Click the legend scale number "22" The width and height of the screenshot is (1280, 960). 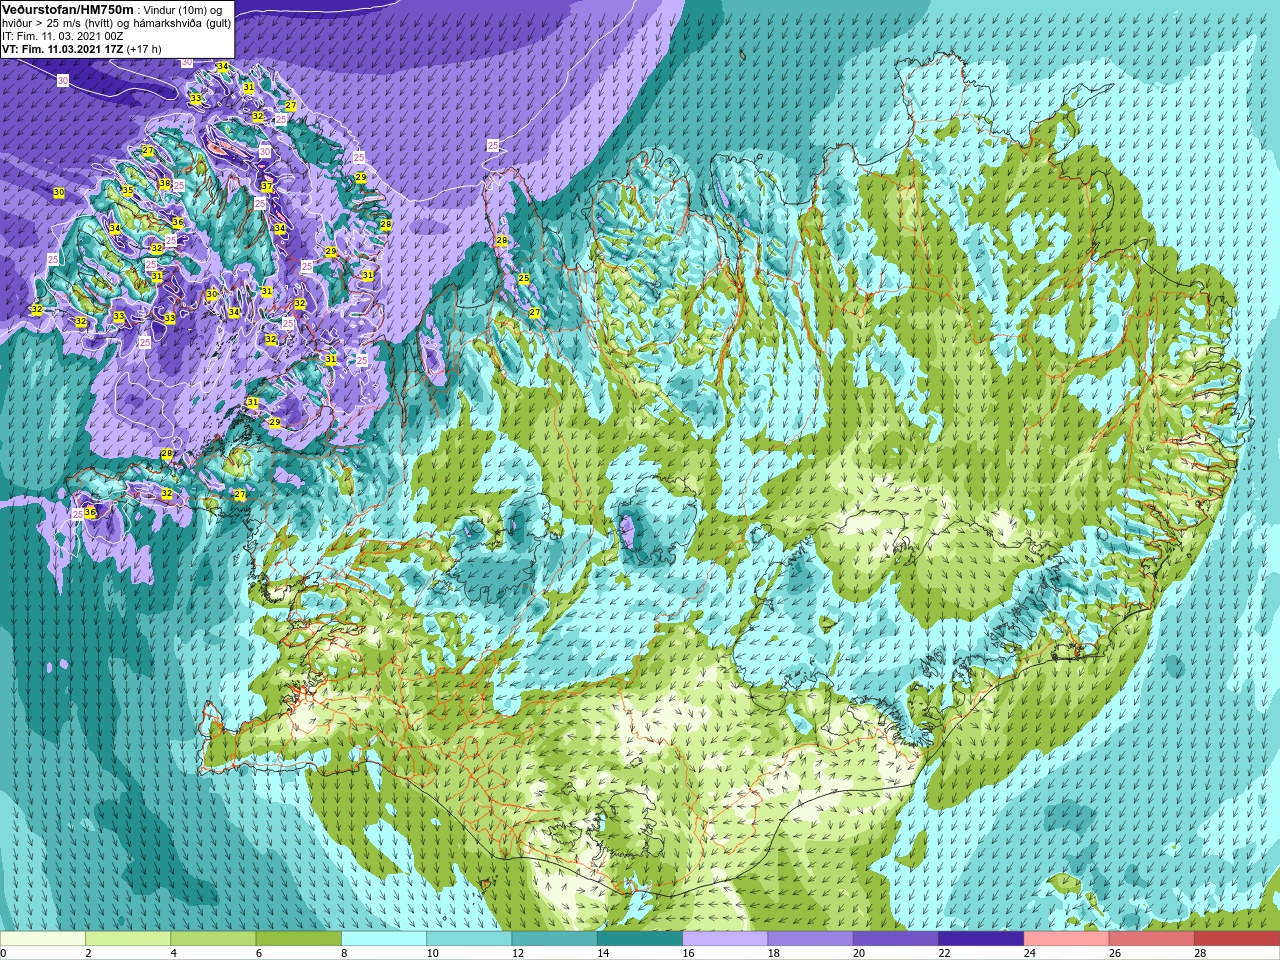point(944,953)
